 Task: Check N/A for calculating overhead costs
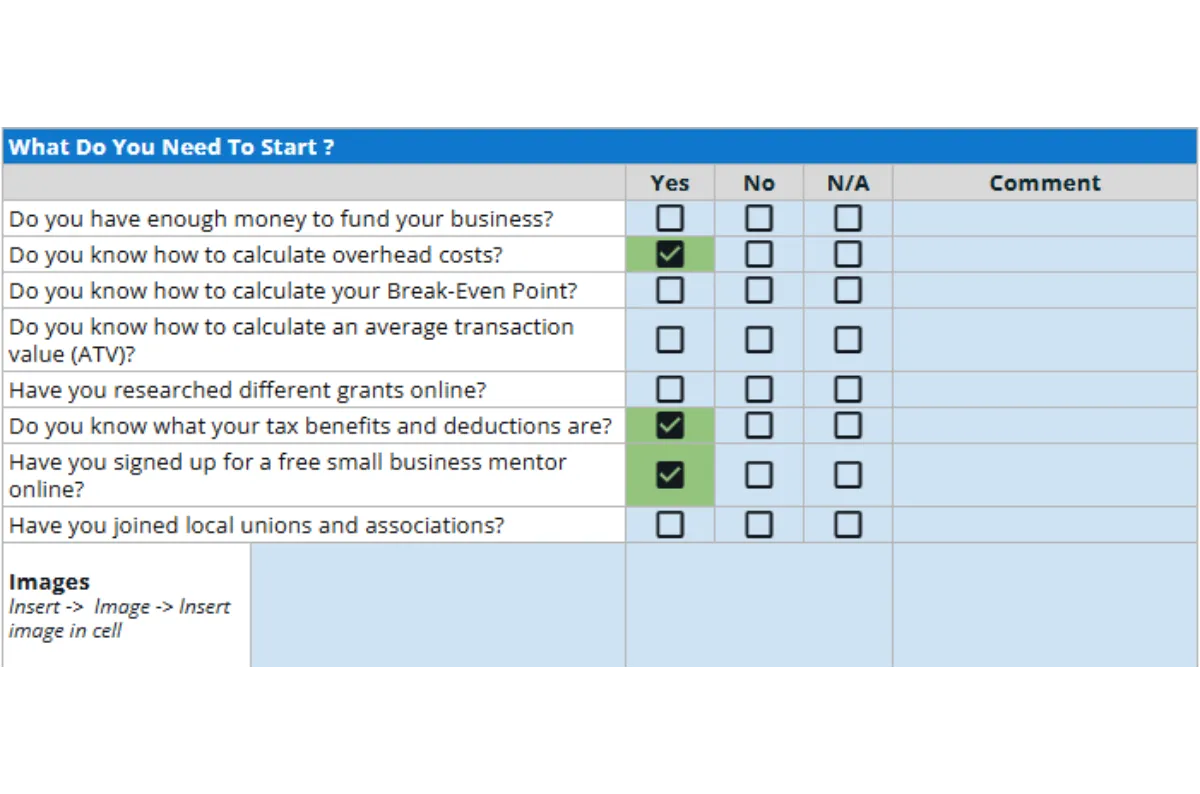click(847, 254)
